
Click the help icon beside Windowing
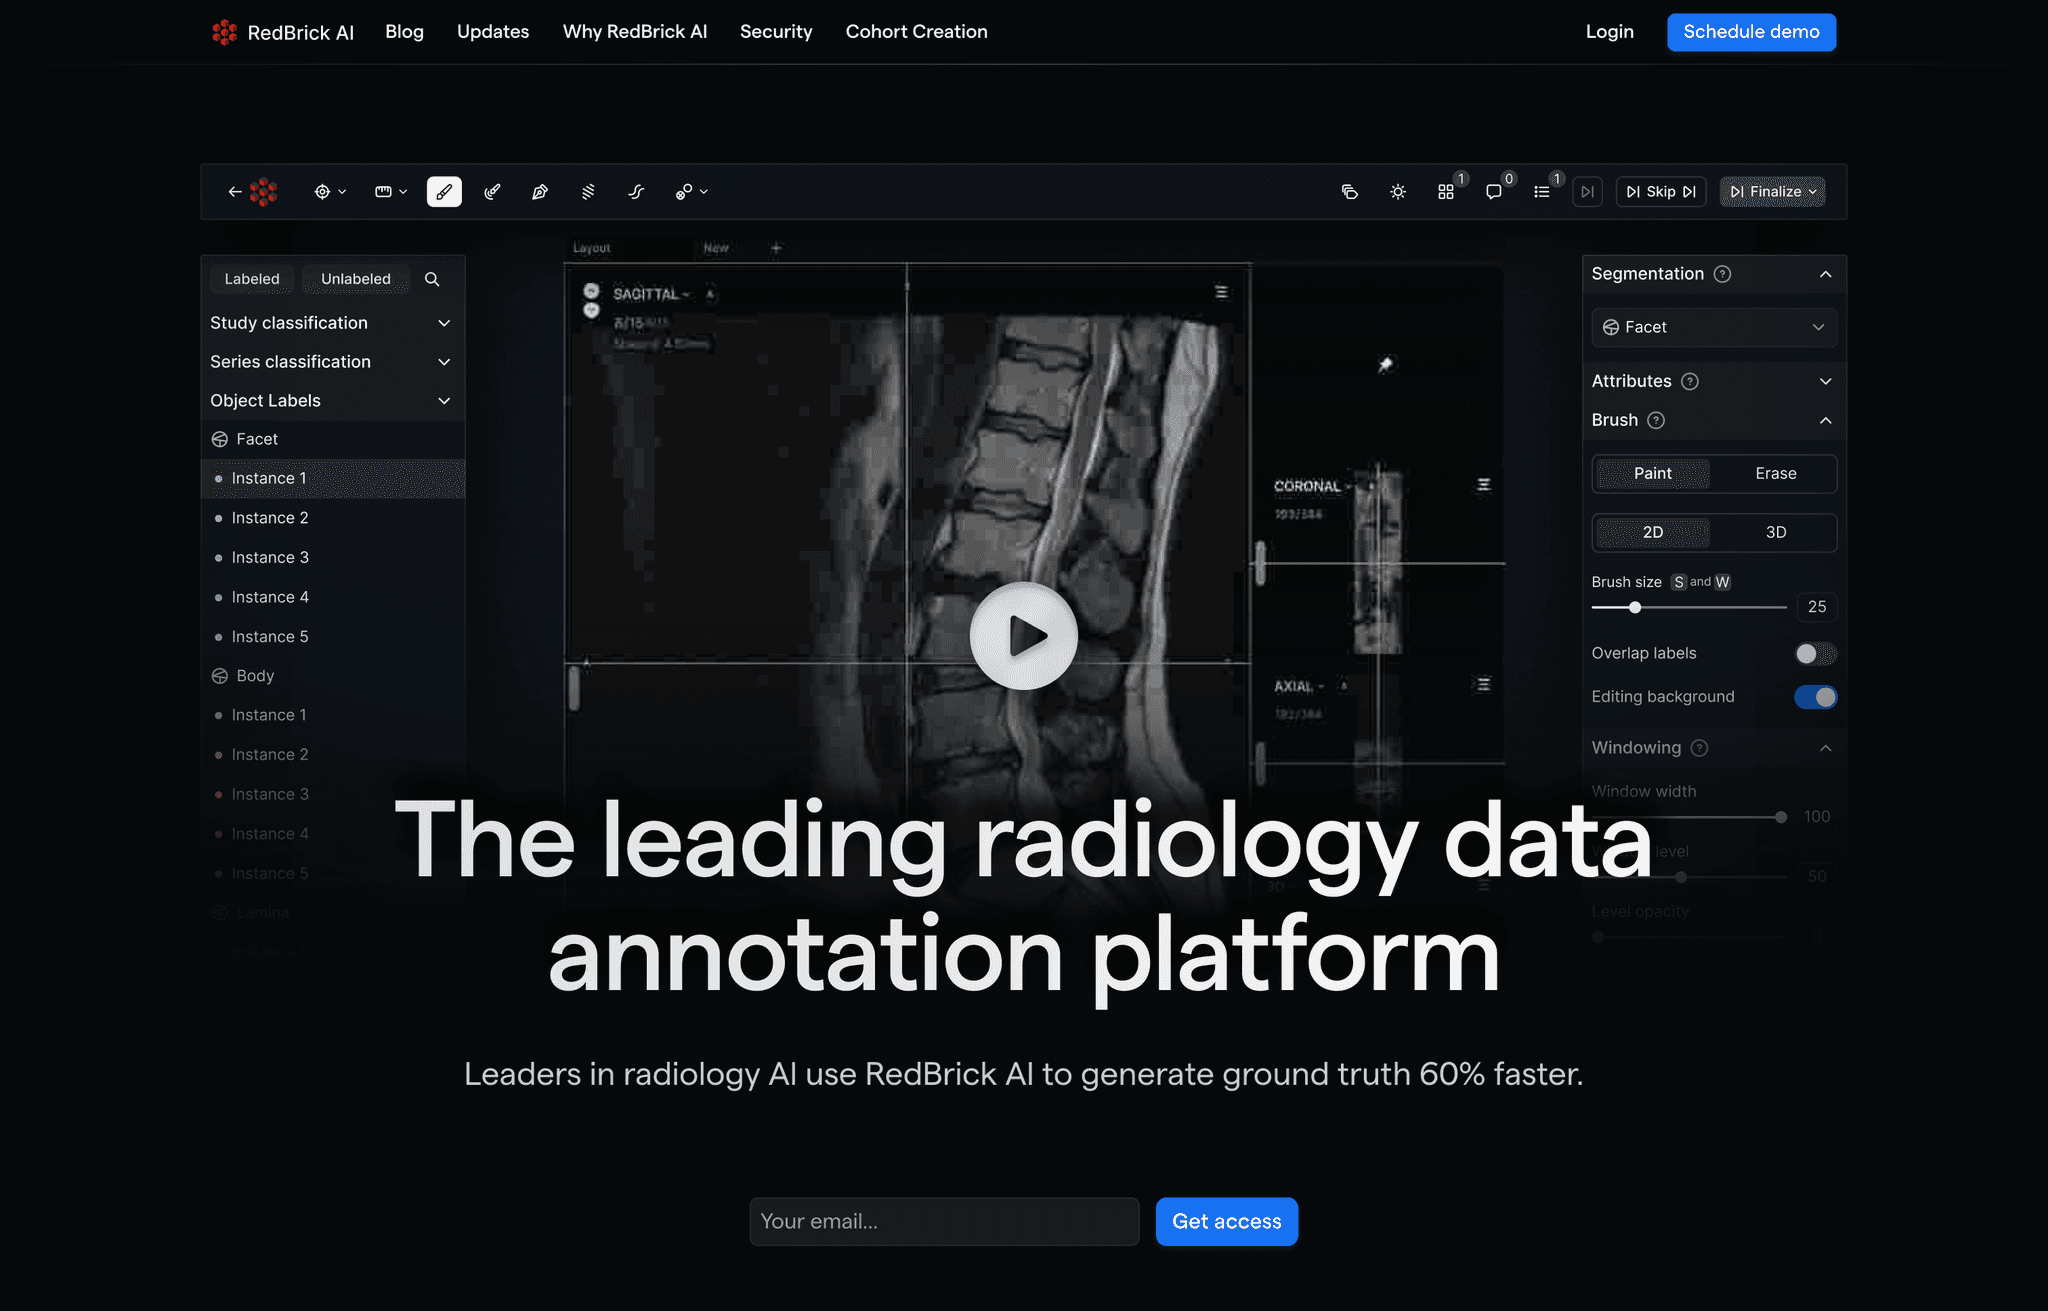point(1699,748)
